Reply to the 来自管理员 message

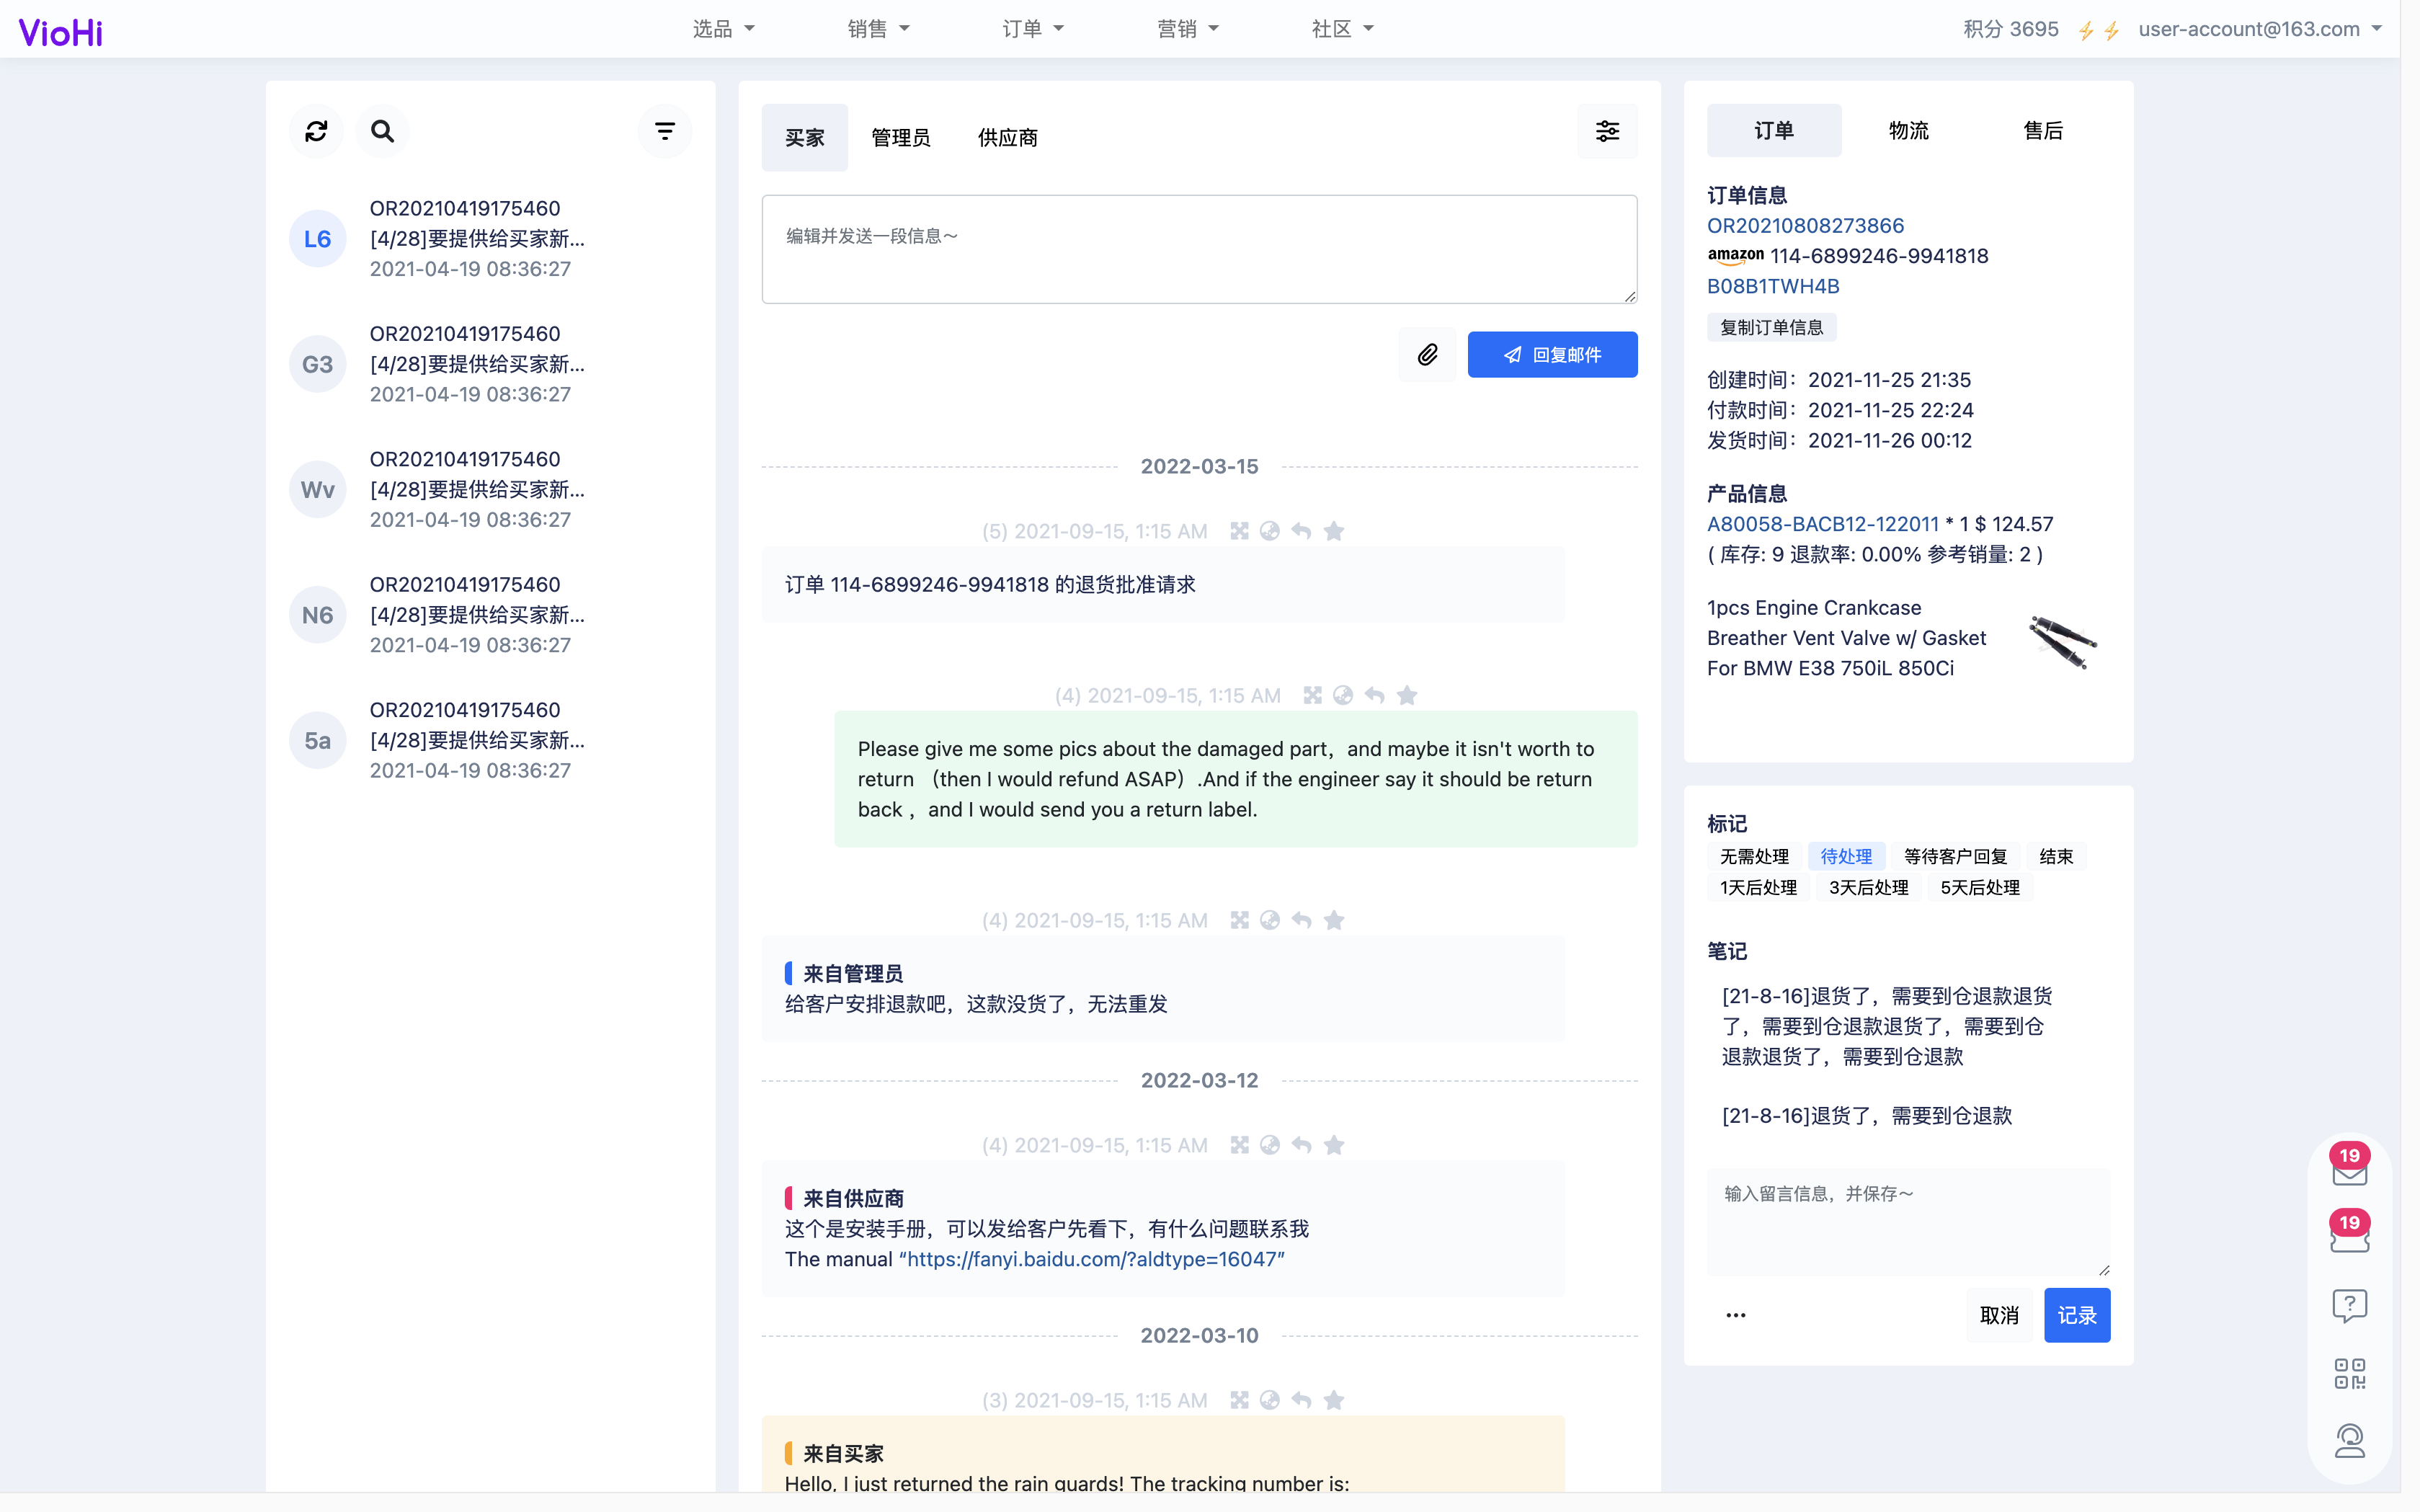1301,920
